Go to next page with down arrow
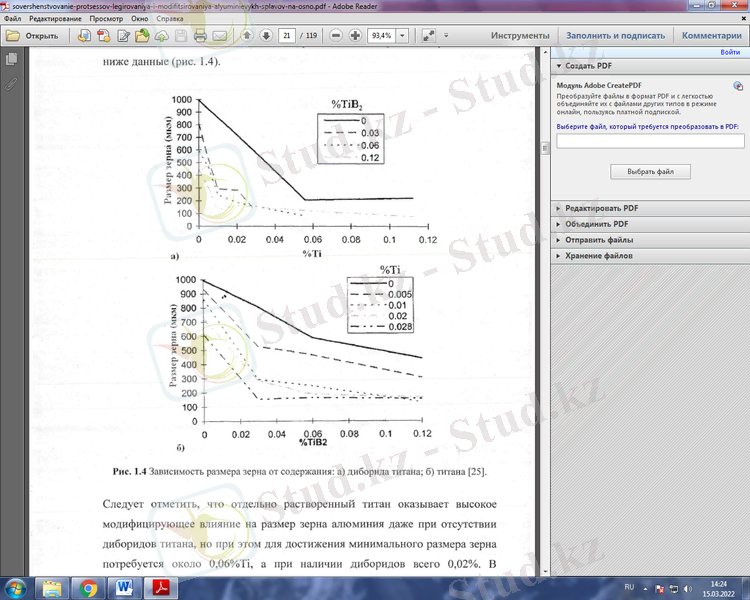This screenshot has height=600, width=750. pyautogui.click(x=266, y=35)
